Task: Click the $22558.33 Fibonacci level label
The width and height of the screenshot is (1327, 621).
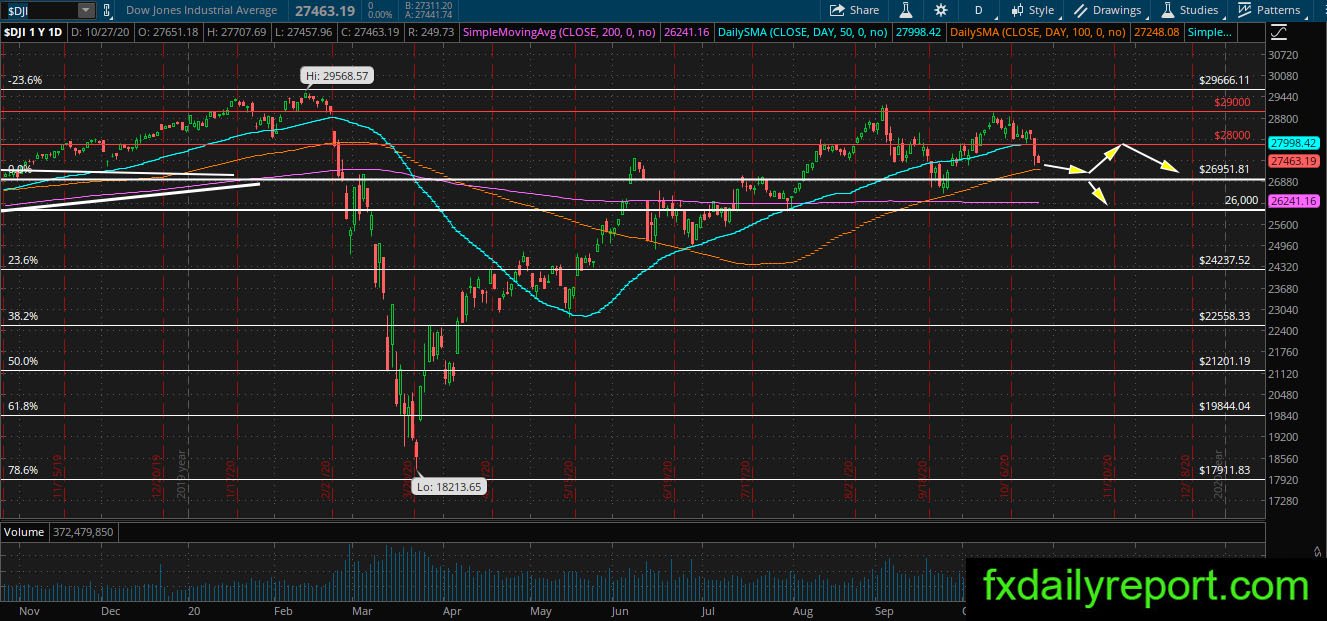Action: 1224,316
